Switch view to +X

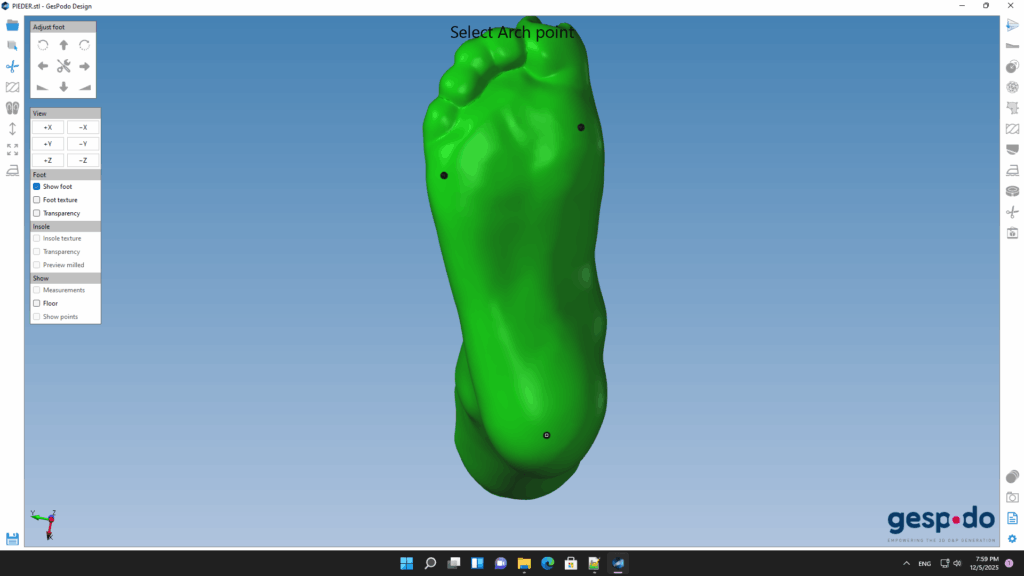[48, 127]
